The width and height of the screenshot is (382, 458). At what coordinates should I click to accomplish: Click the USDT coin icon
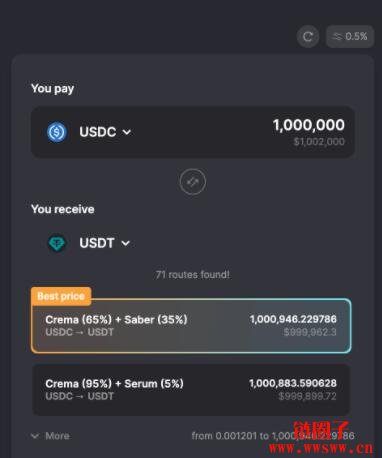tap(57, 243)
